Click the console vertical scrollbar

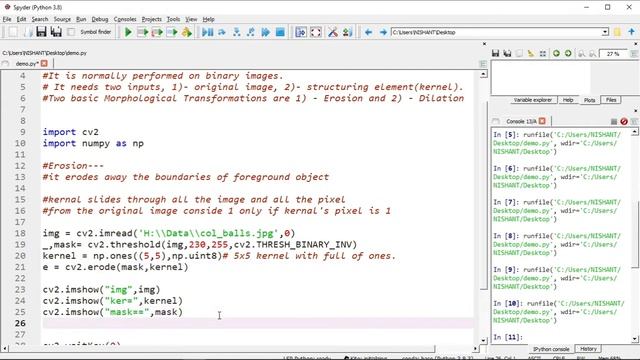[635, 235]
